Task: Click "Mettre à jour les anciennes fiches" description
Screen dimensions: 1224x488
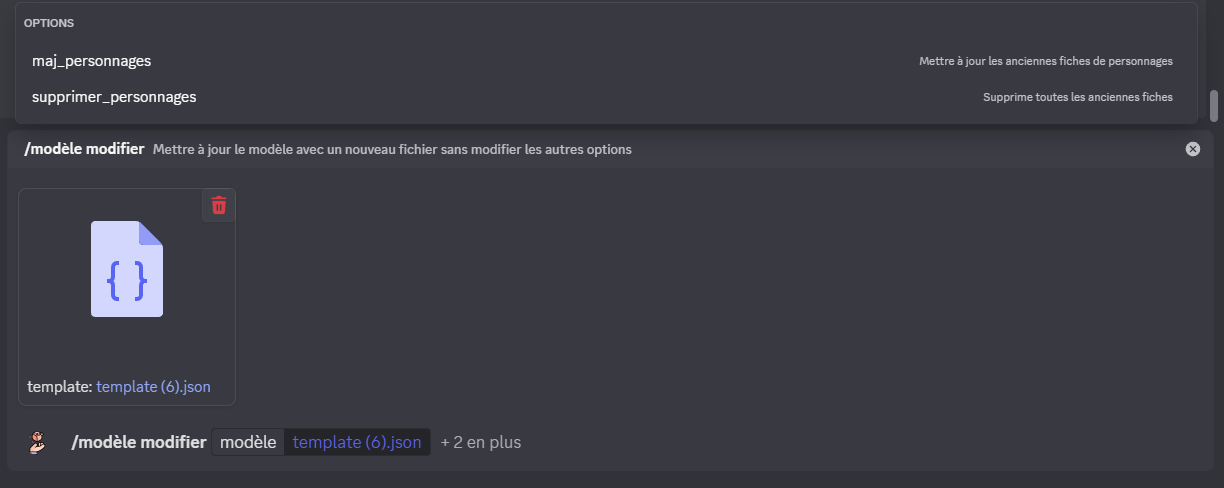Action: [1045, 61]
